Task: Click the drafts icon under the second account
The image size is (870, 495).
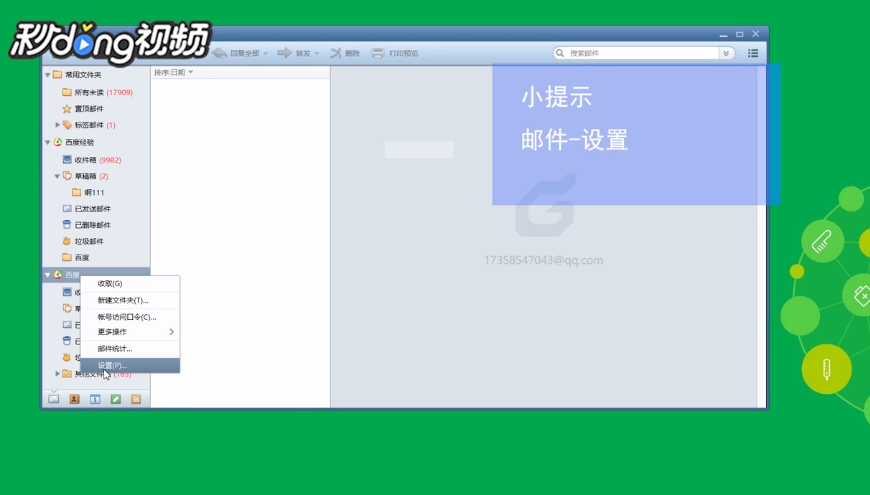Action: 67,308
